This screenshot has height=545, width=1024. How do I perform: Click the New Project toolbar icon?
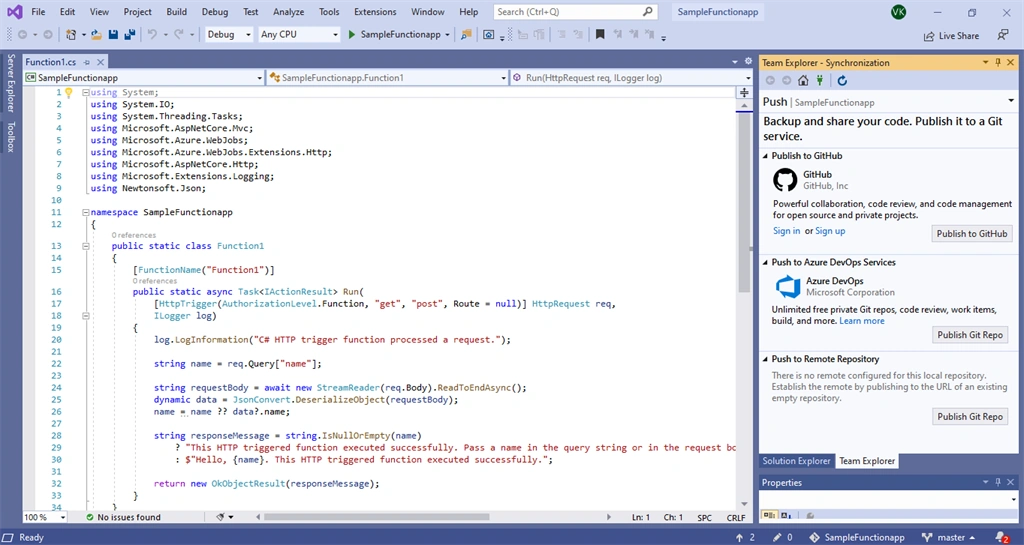[x=71, y=35]
